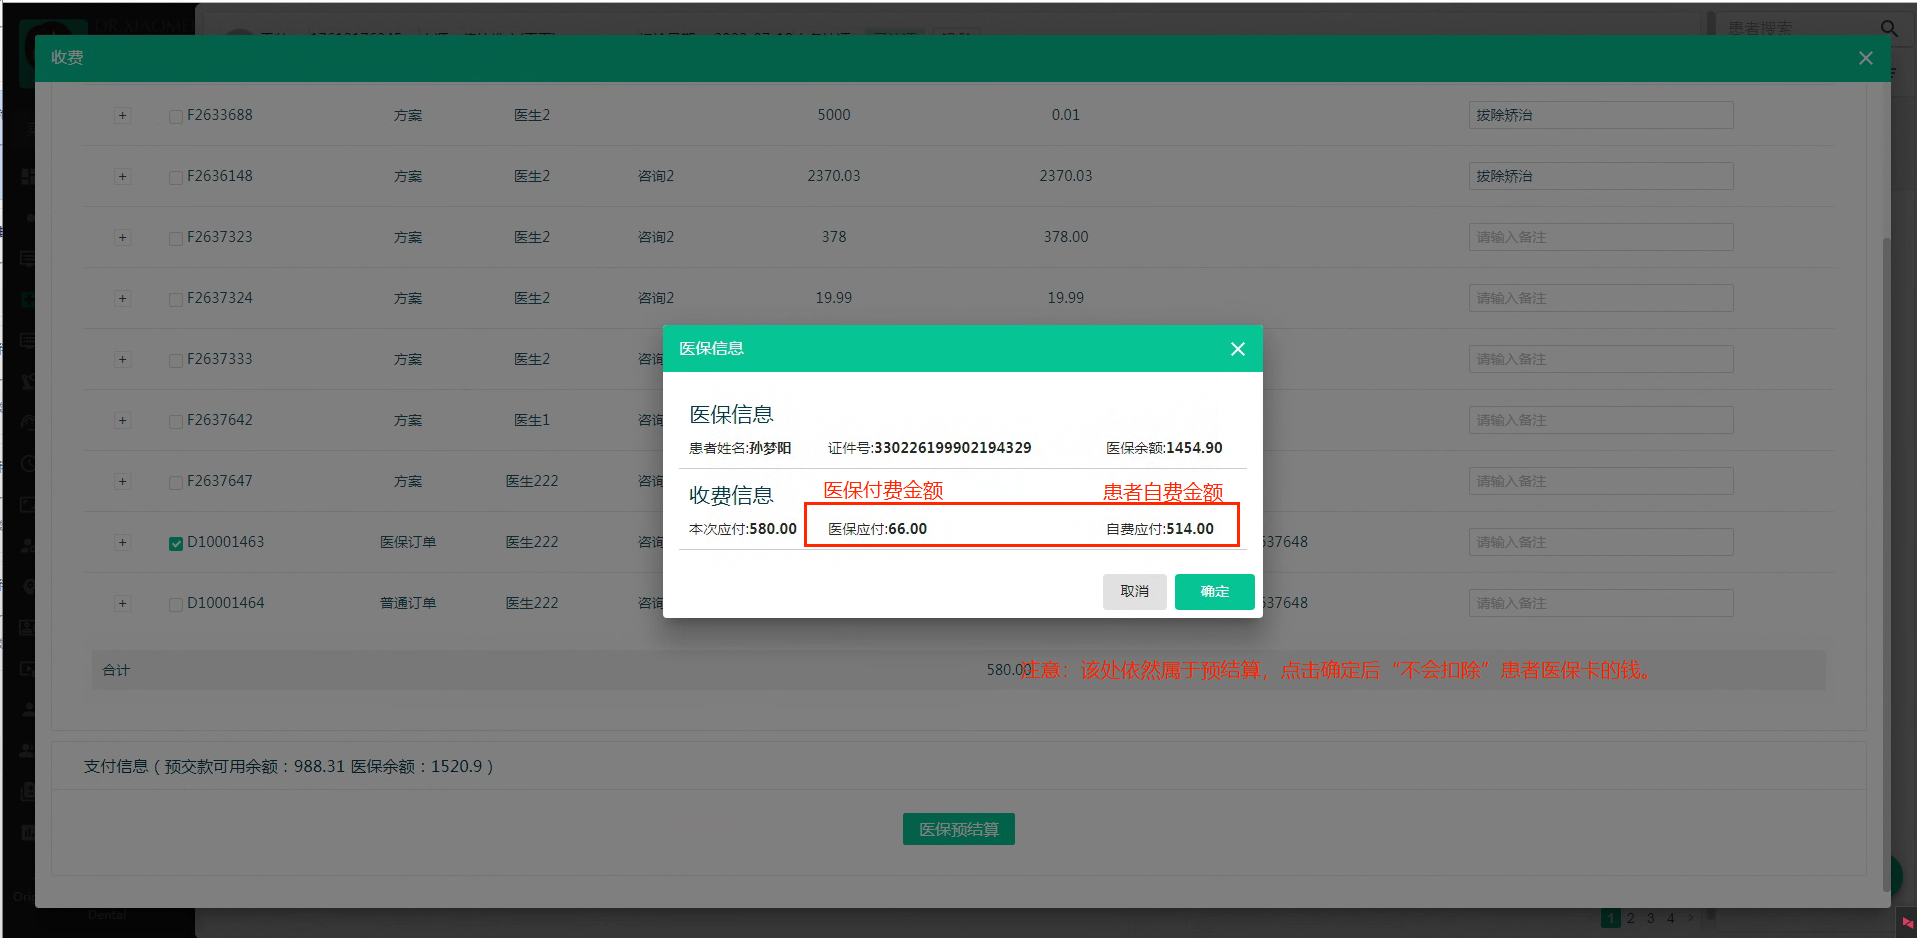Check the F2637324 order checkbox
The width and height of the screenshot is (1917, 938).
click(176, 299)
